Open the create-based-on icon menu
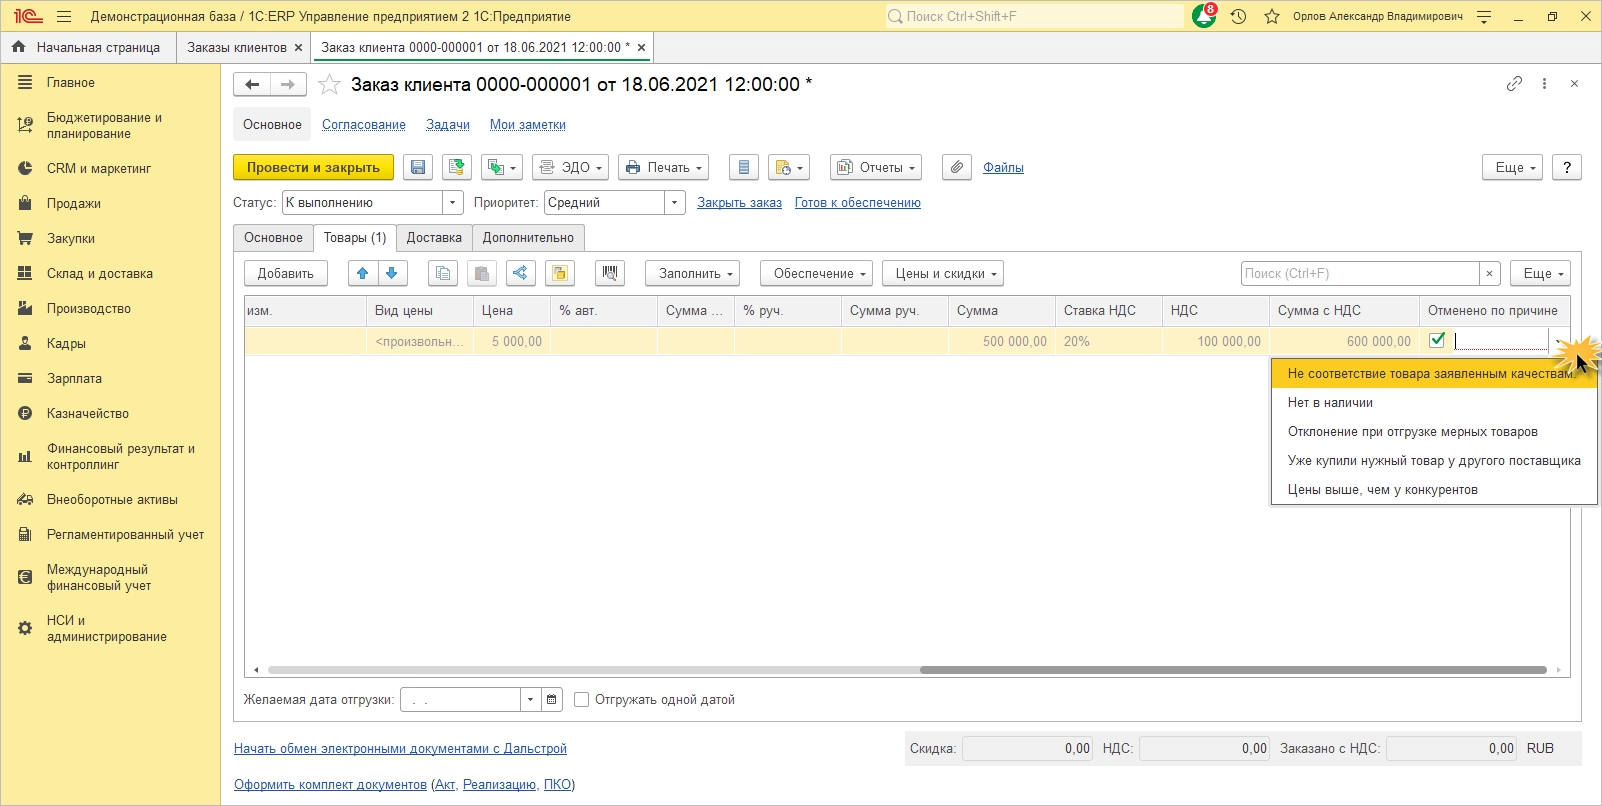The height and width of the screenshot is (806, 1602). pos(501,168)
